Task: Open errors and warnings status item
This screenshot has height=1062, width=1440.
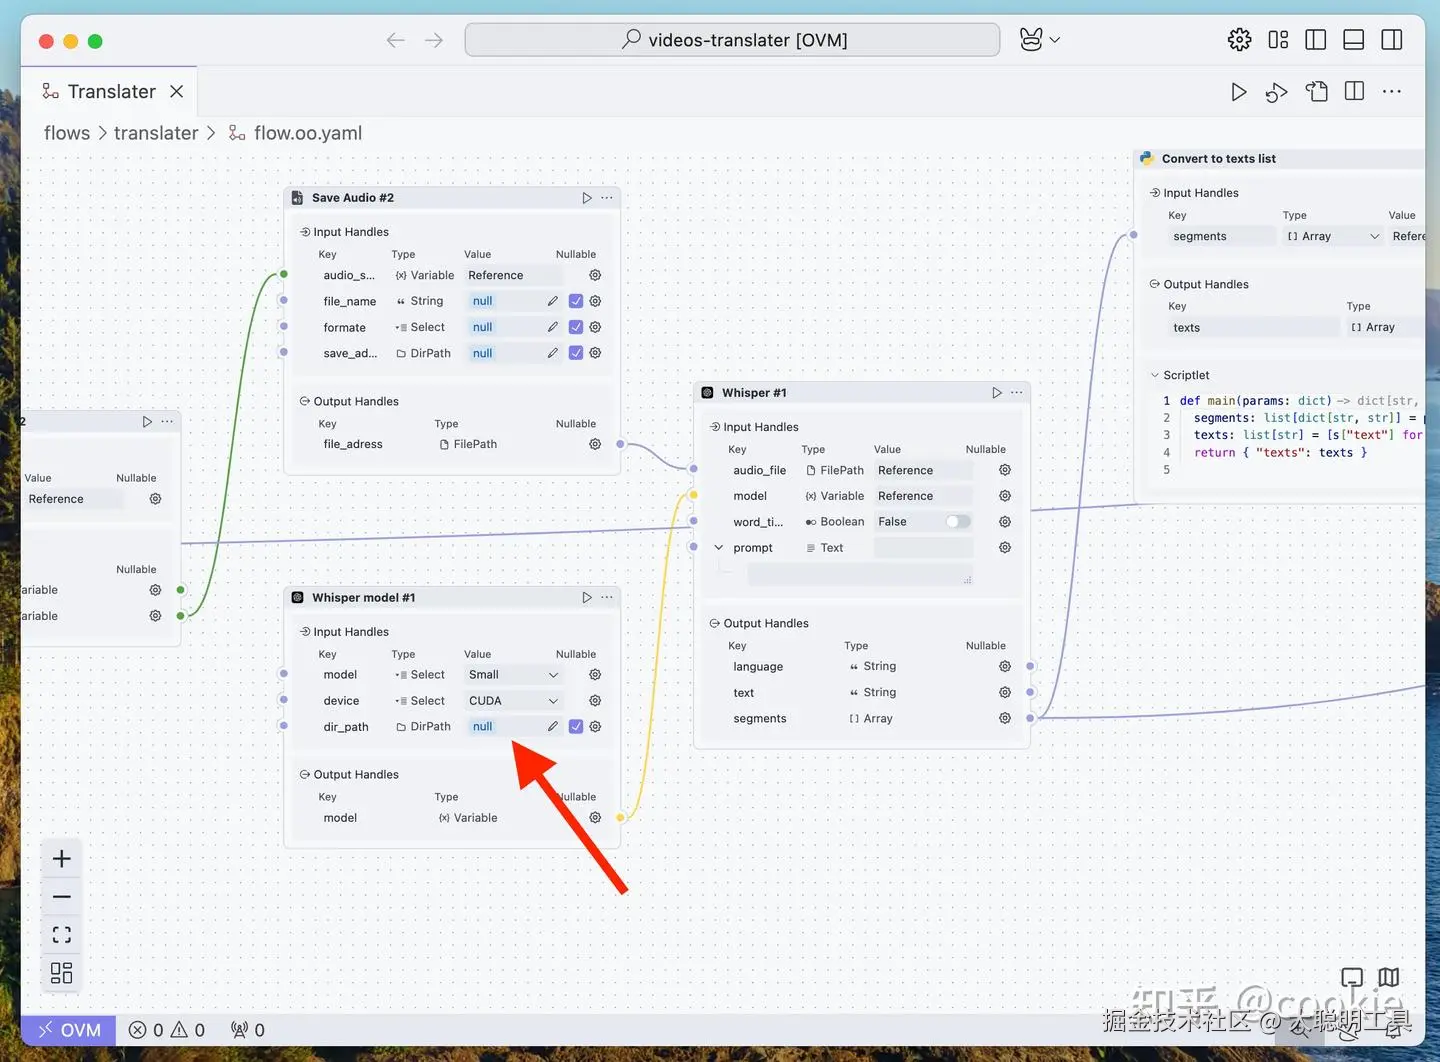Action: (167, 1030)
